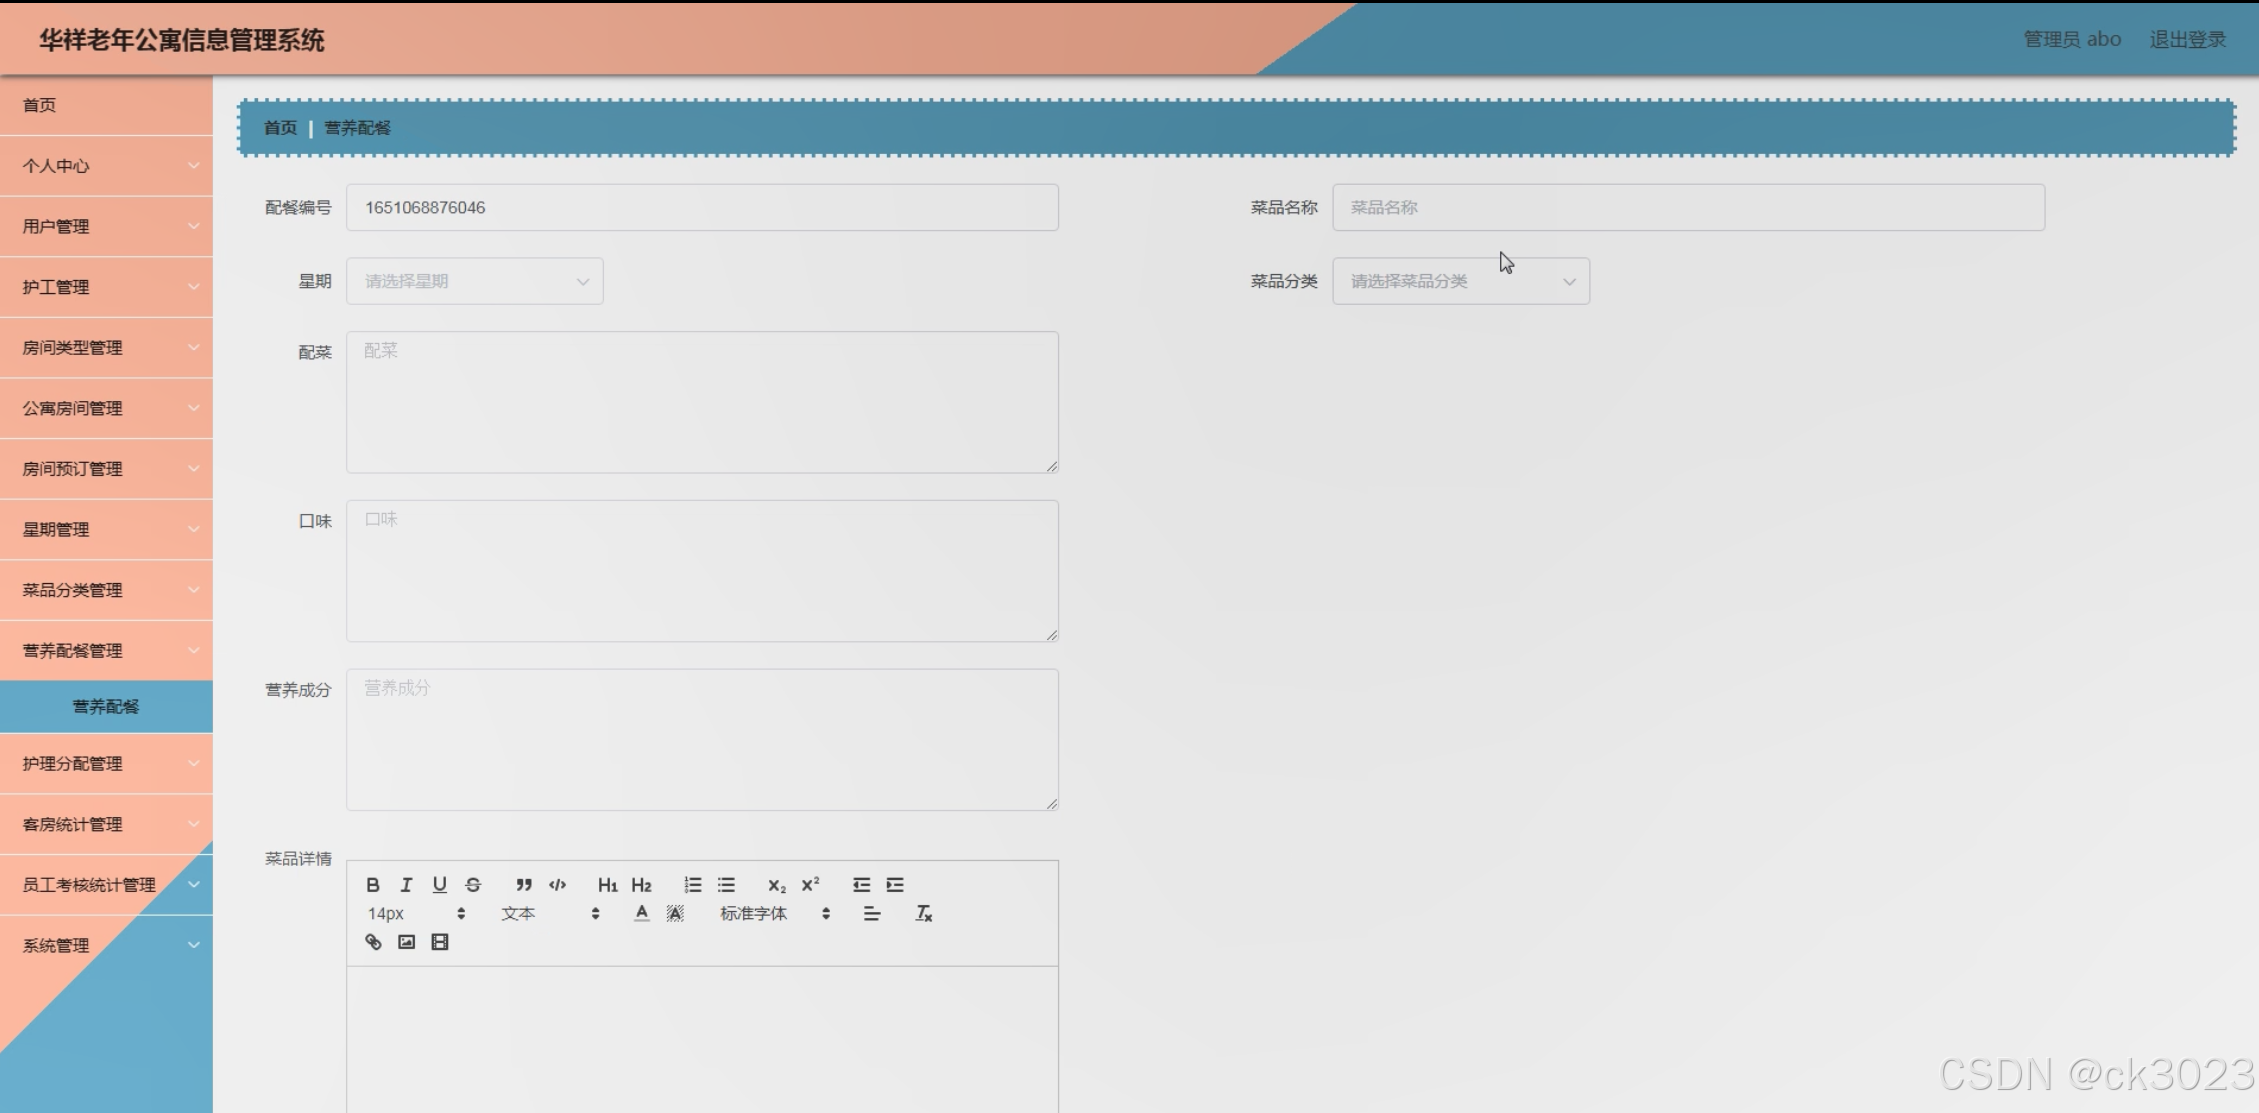This screenshot has height=1113, width=2259.
Task: Click the underline icon in the toolbar
Action: tap(439, 885)
